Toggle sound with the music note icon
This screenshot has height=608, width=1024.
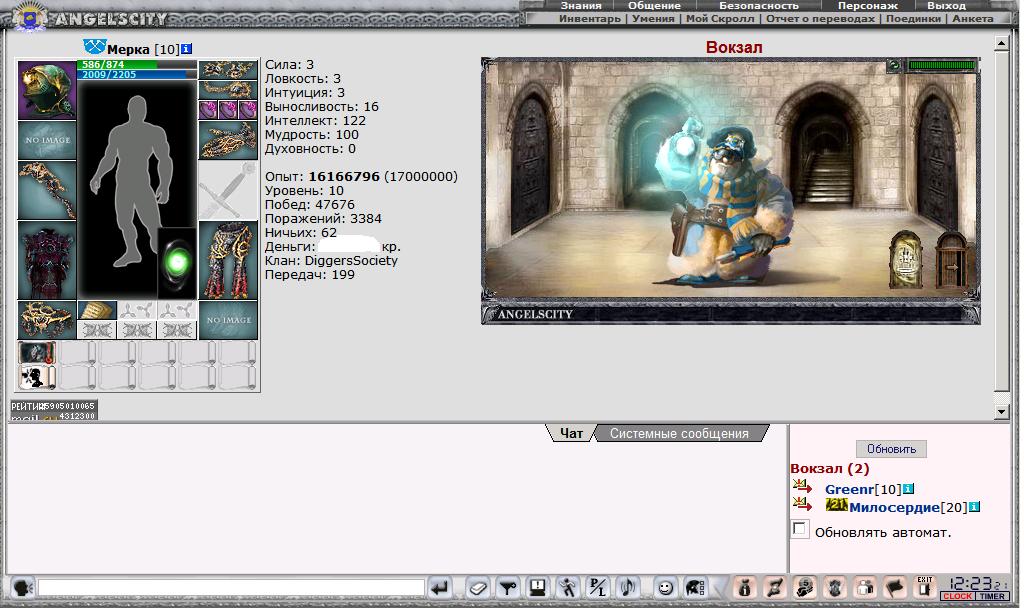tap(628, 588)
